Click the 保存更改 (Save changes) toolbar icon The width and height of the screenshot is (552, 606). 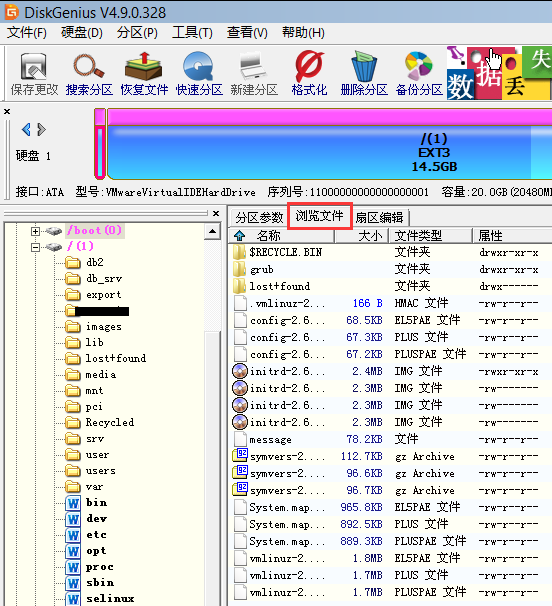click(34, 74)
